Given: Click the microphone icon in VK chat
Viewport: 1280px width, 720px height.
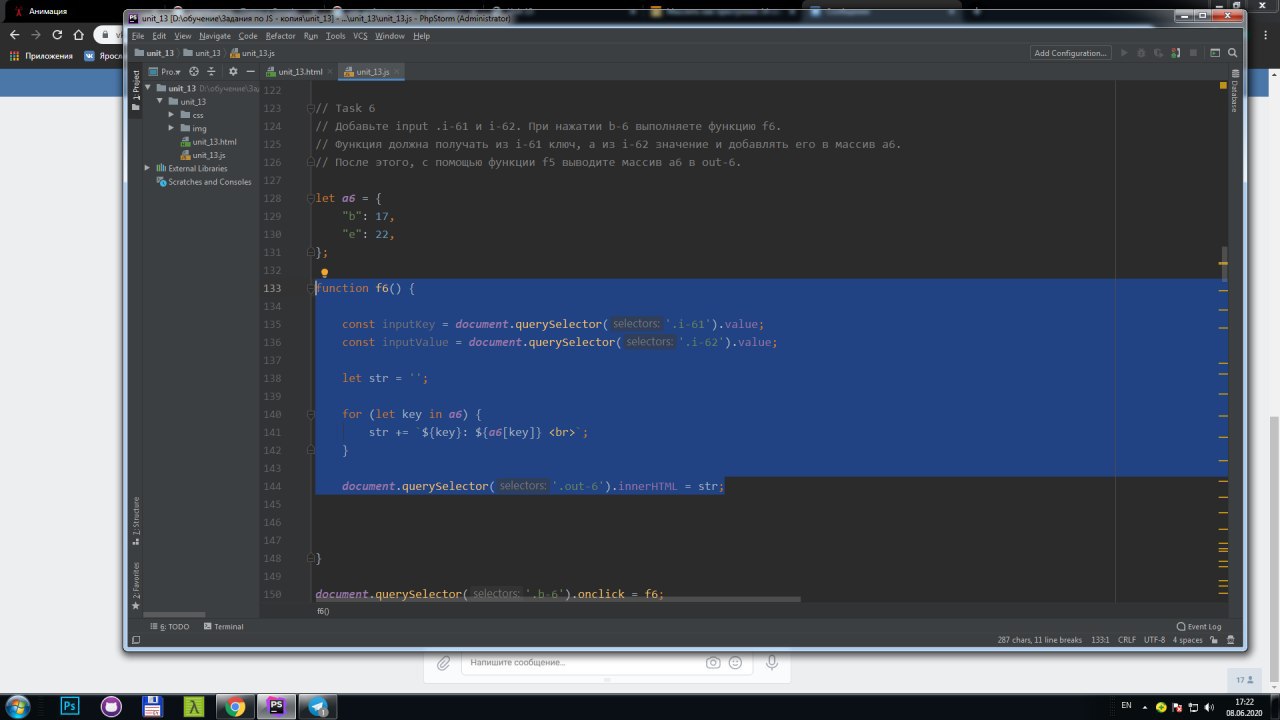Looking at the screenshot, I should [x=771, y=662].
